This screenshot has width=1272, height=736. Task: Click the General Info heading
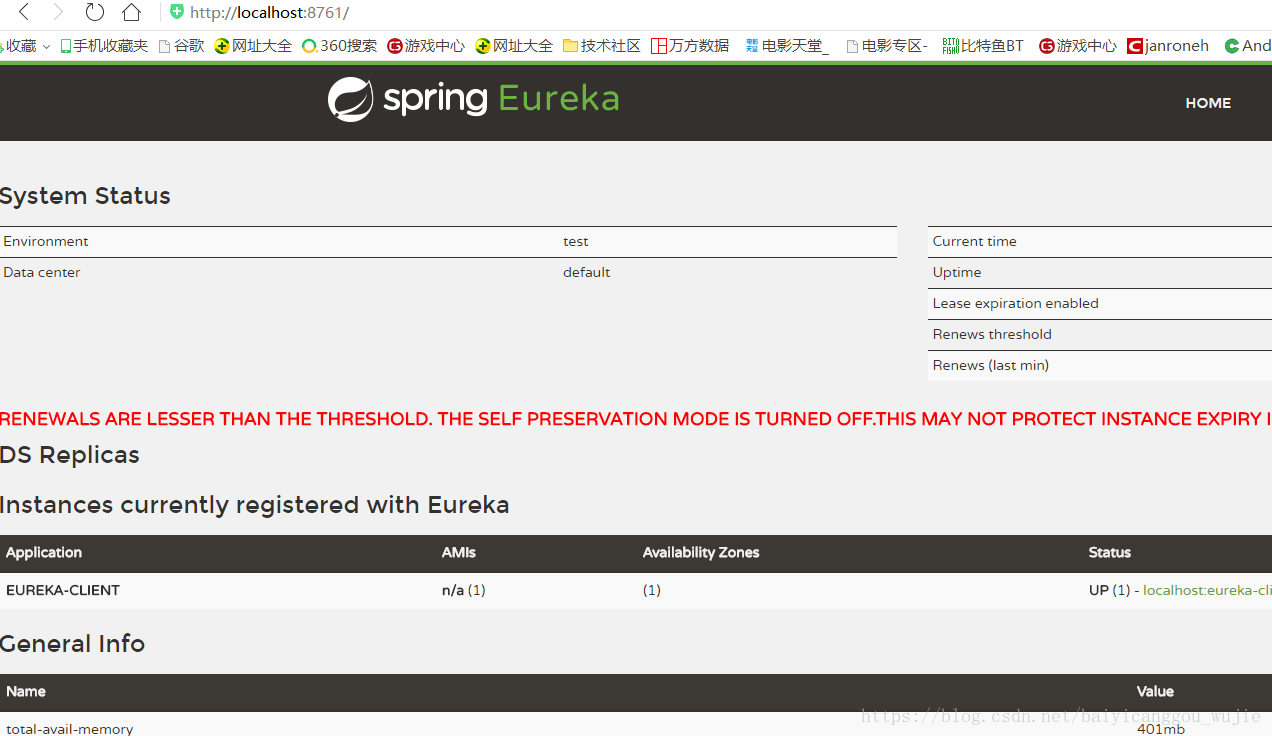coord(73,644)
